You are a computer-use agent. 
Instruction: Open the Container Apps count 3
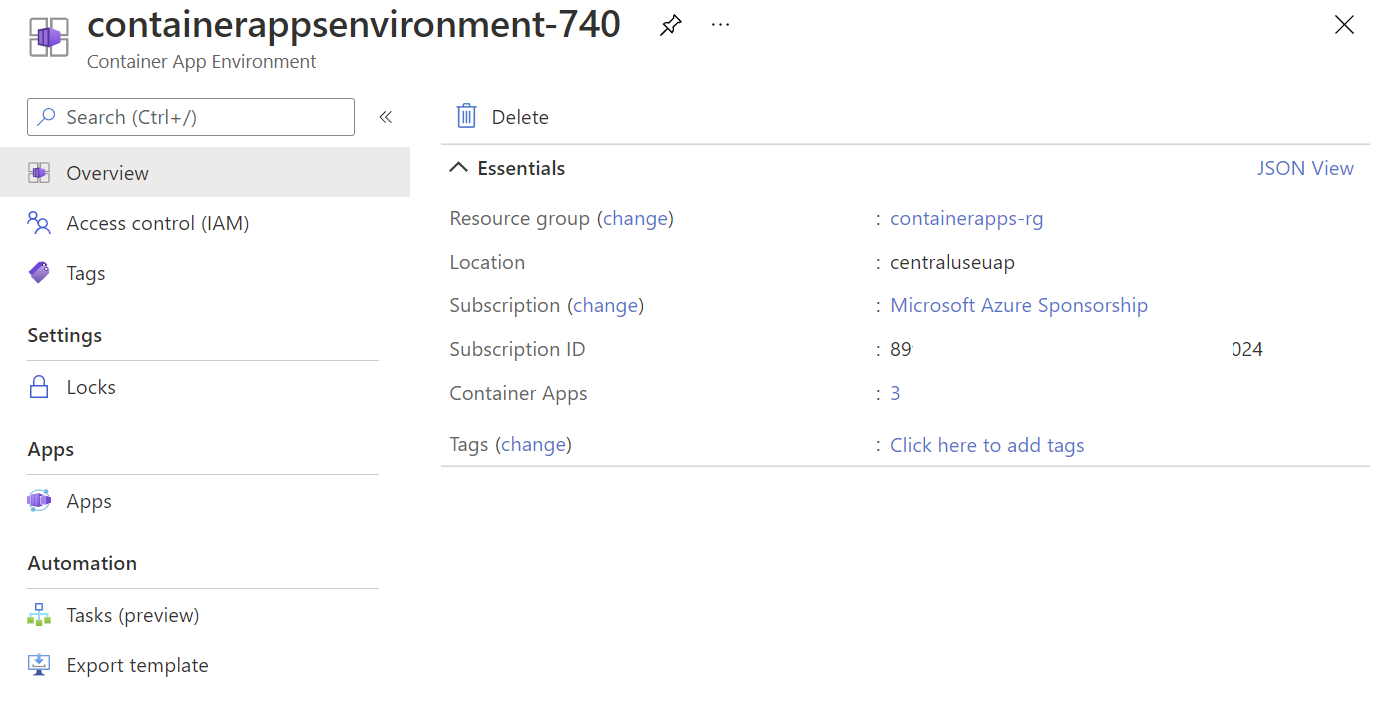(x=895, y=393)
